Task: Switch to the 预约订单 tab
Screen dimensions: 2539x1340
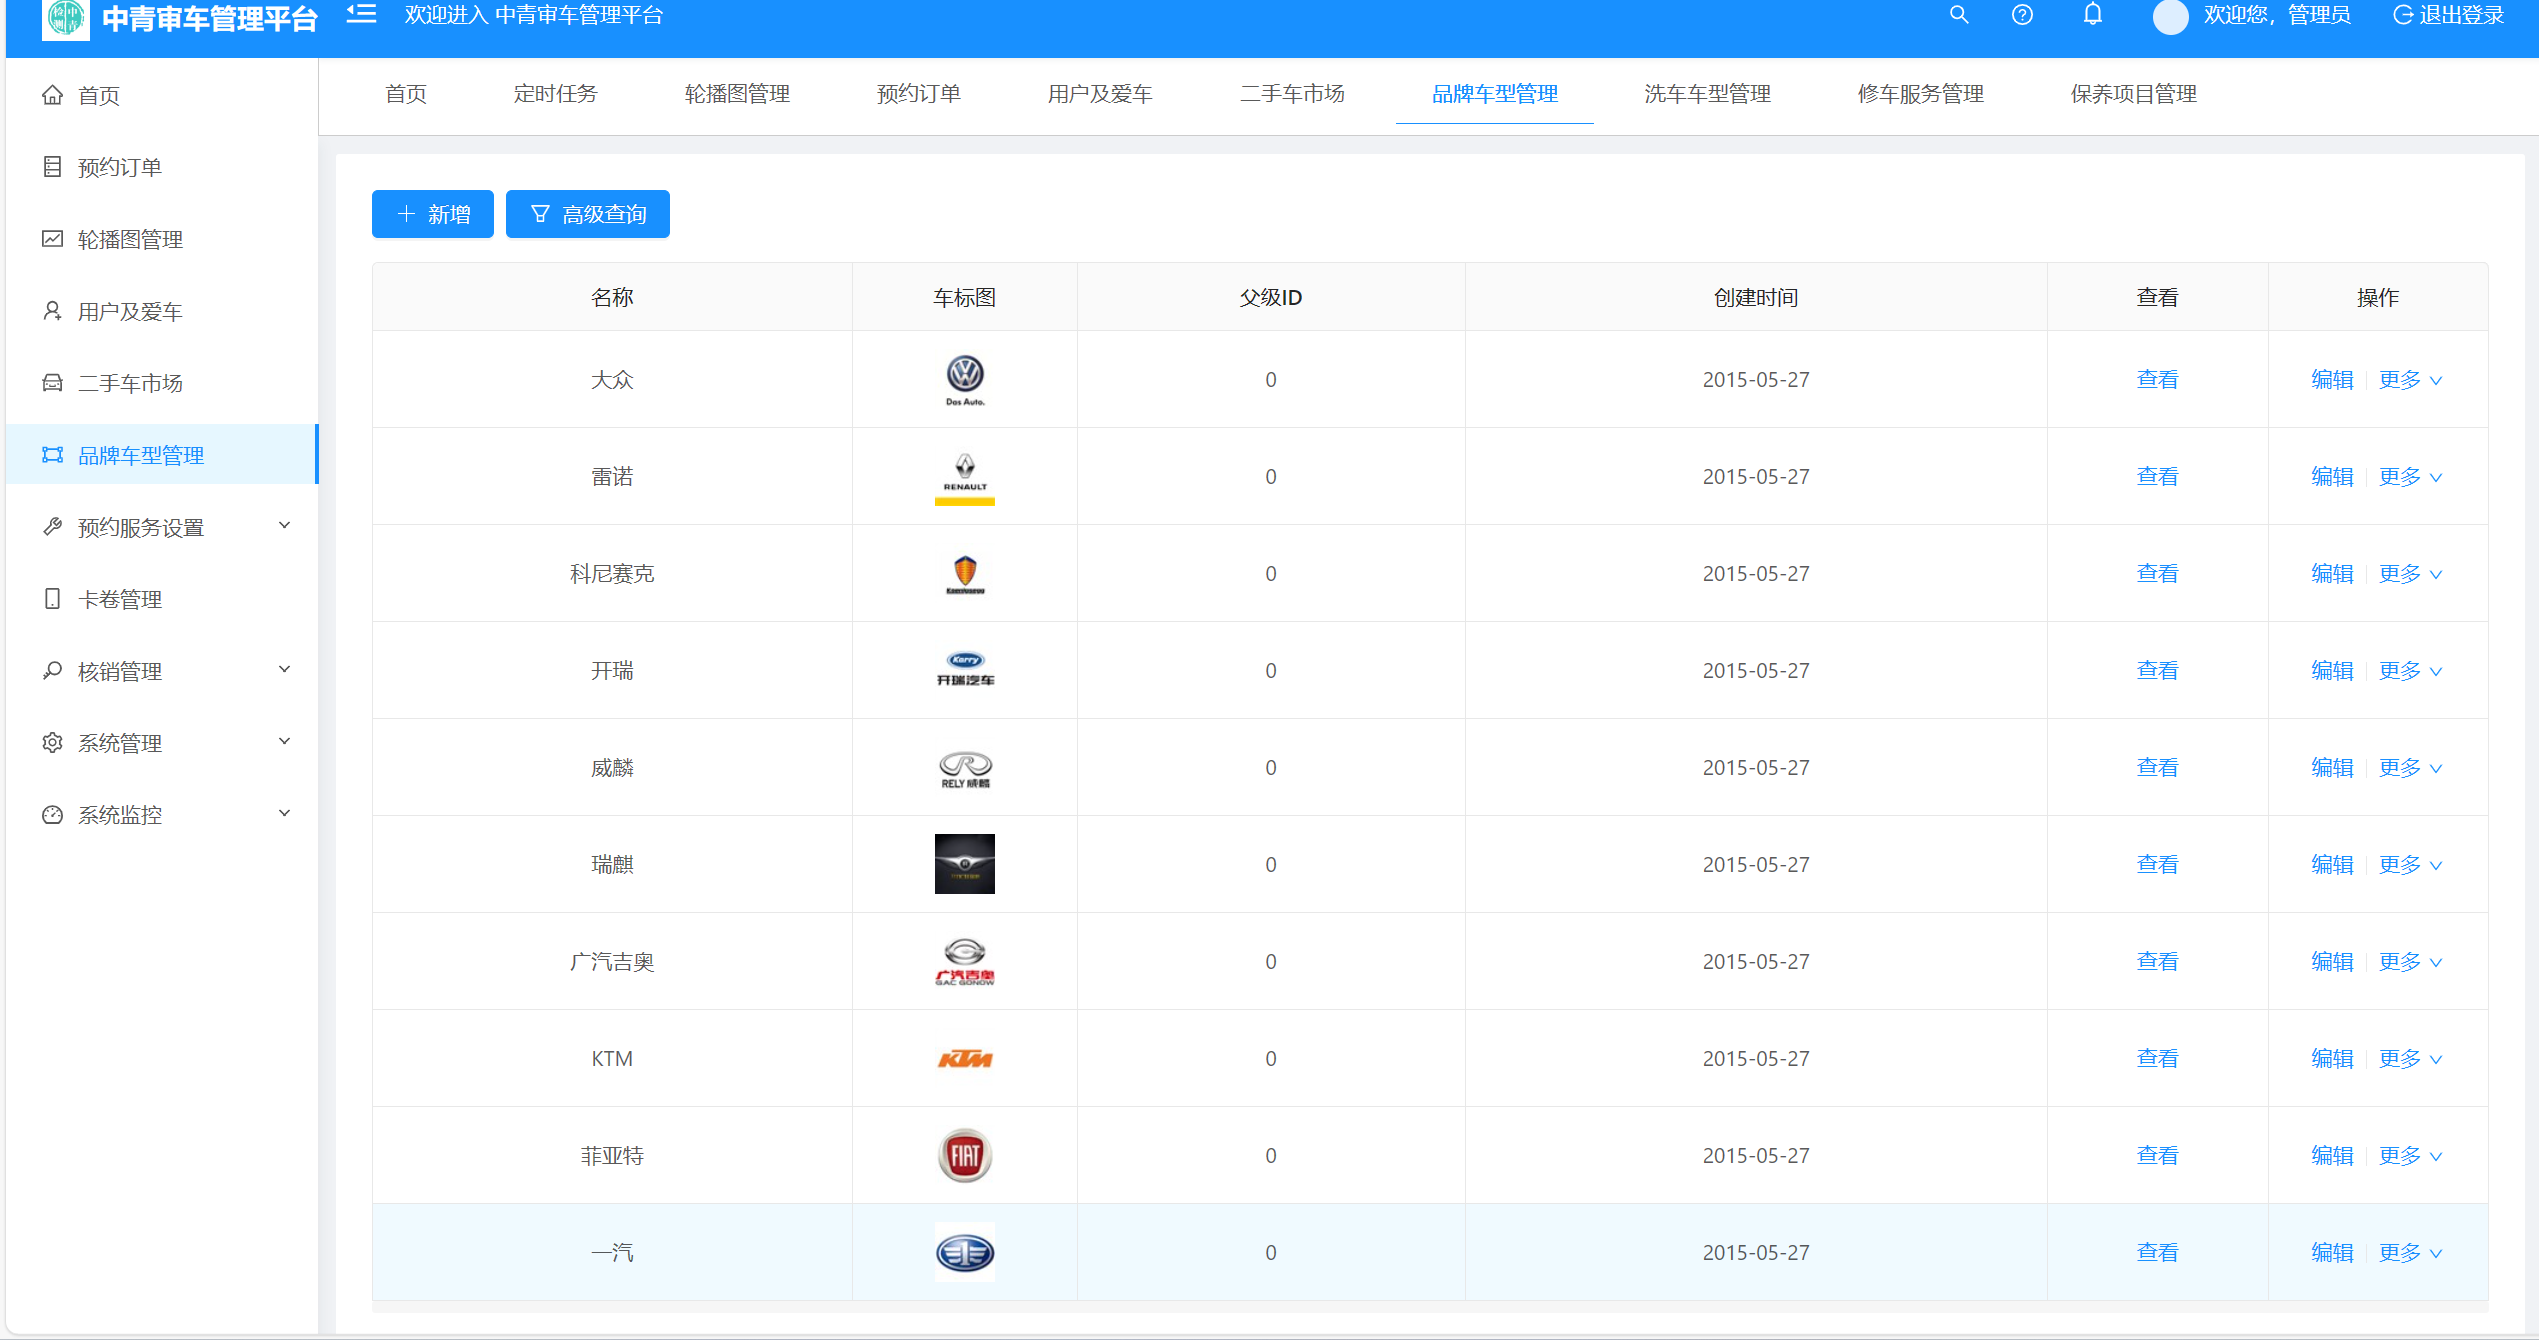Action: coord(918,94)
